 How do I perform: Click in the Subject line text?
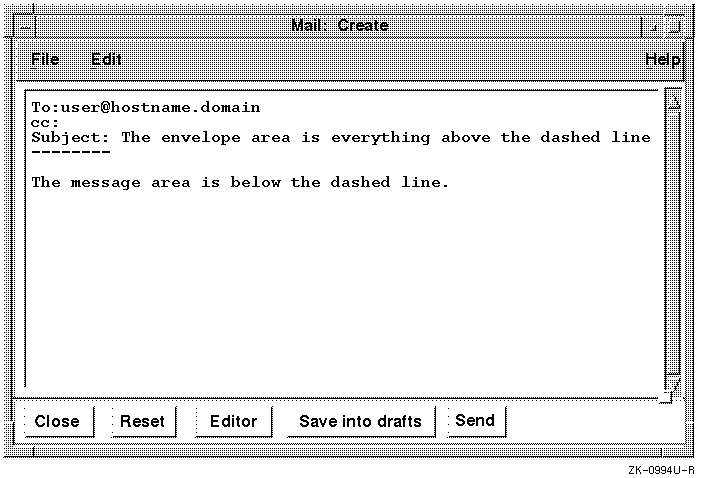tap(340, 137)
